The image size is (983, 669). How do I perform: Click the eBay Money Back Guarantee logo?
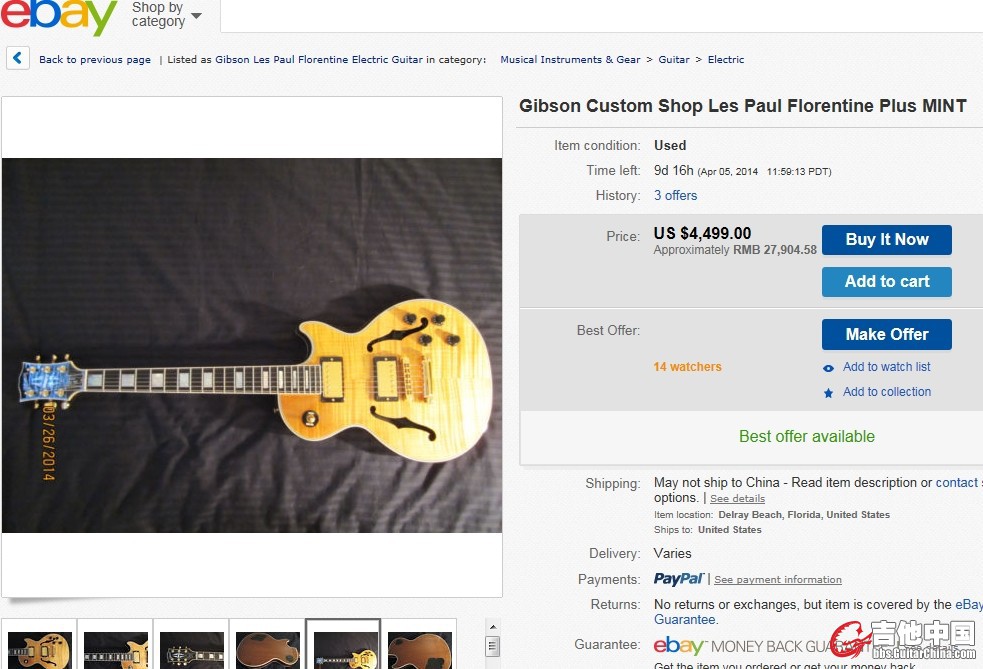pyautogui.click(x=752, y=646)
